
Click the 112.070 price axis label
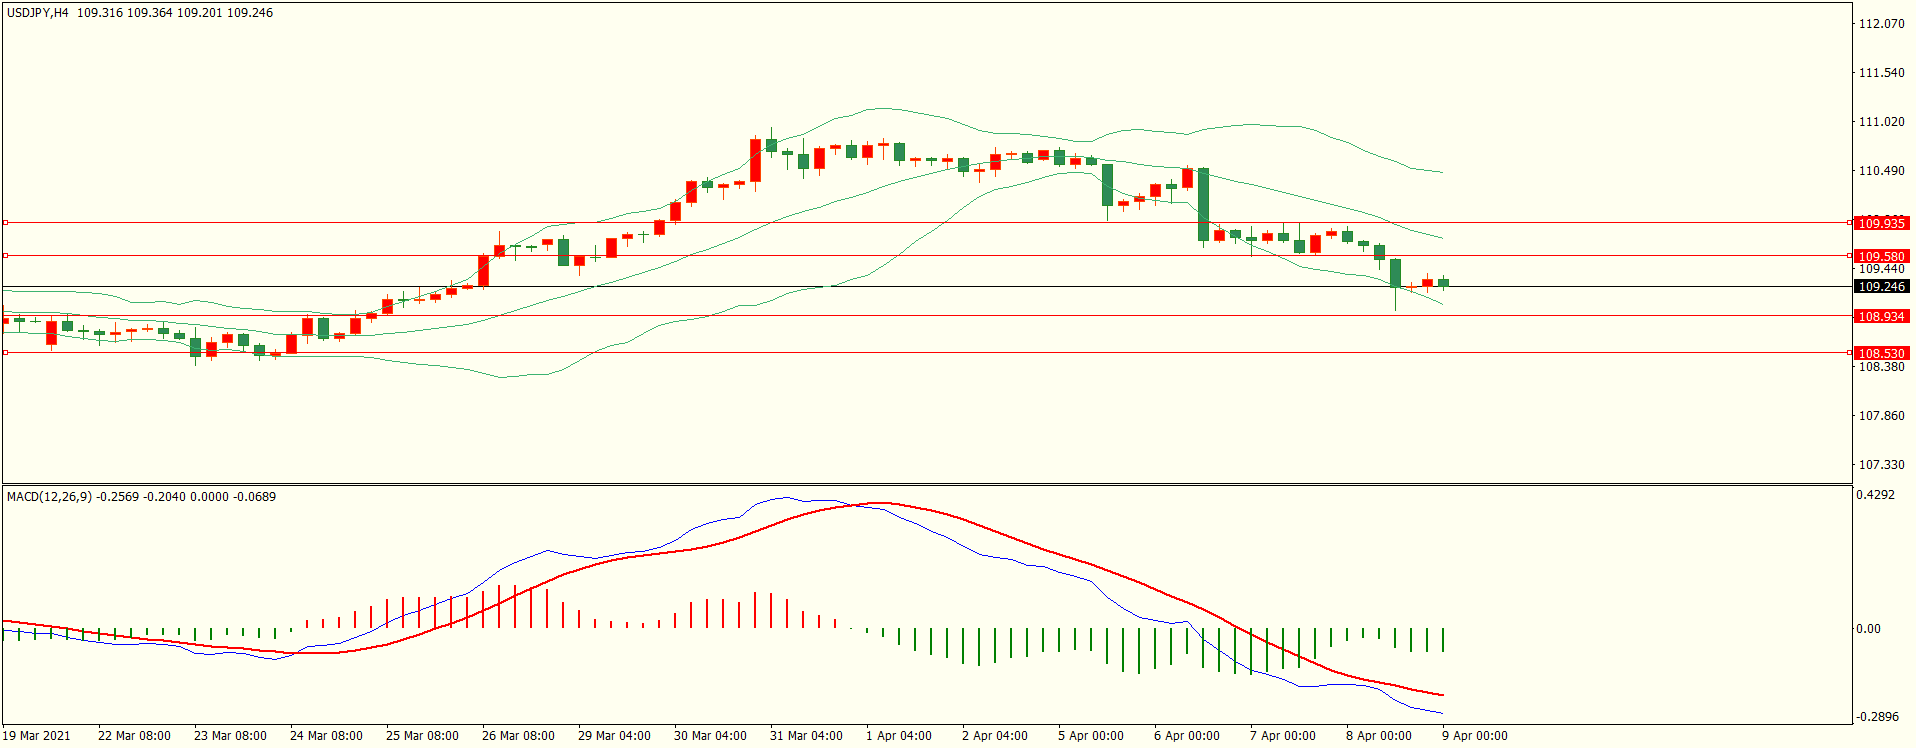1881,24
